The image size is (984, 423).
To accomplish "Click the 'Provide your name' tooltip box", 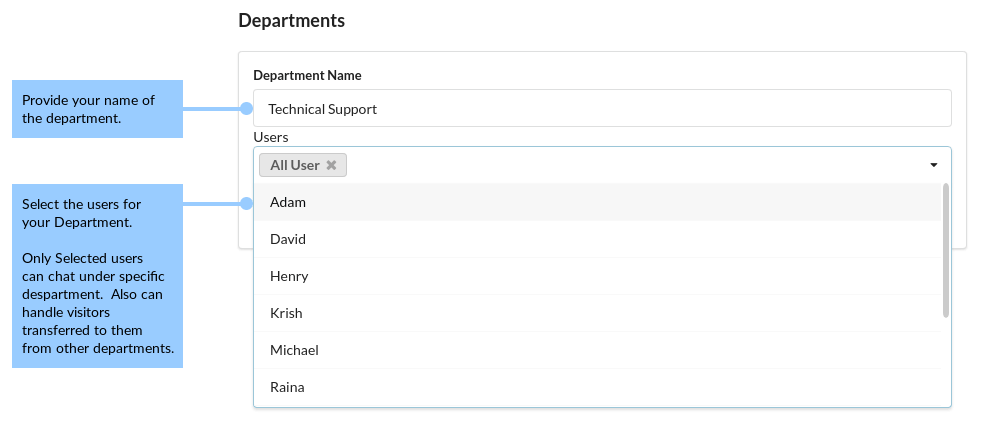I will [x=97, y=109].
